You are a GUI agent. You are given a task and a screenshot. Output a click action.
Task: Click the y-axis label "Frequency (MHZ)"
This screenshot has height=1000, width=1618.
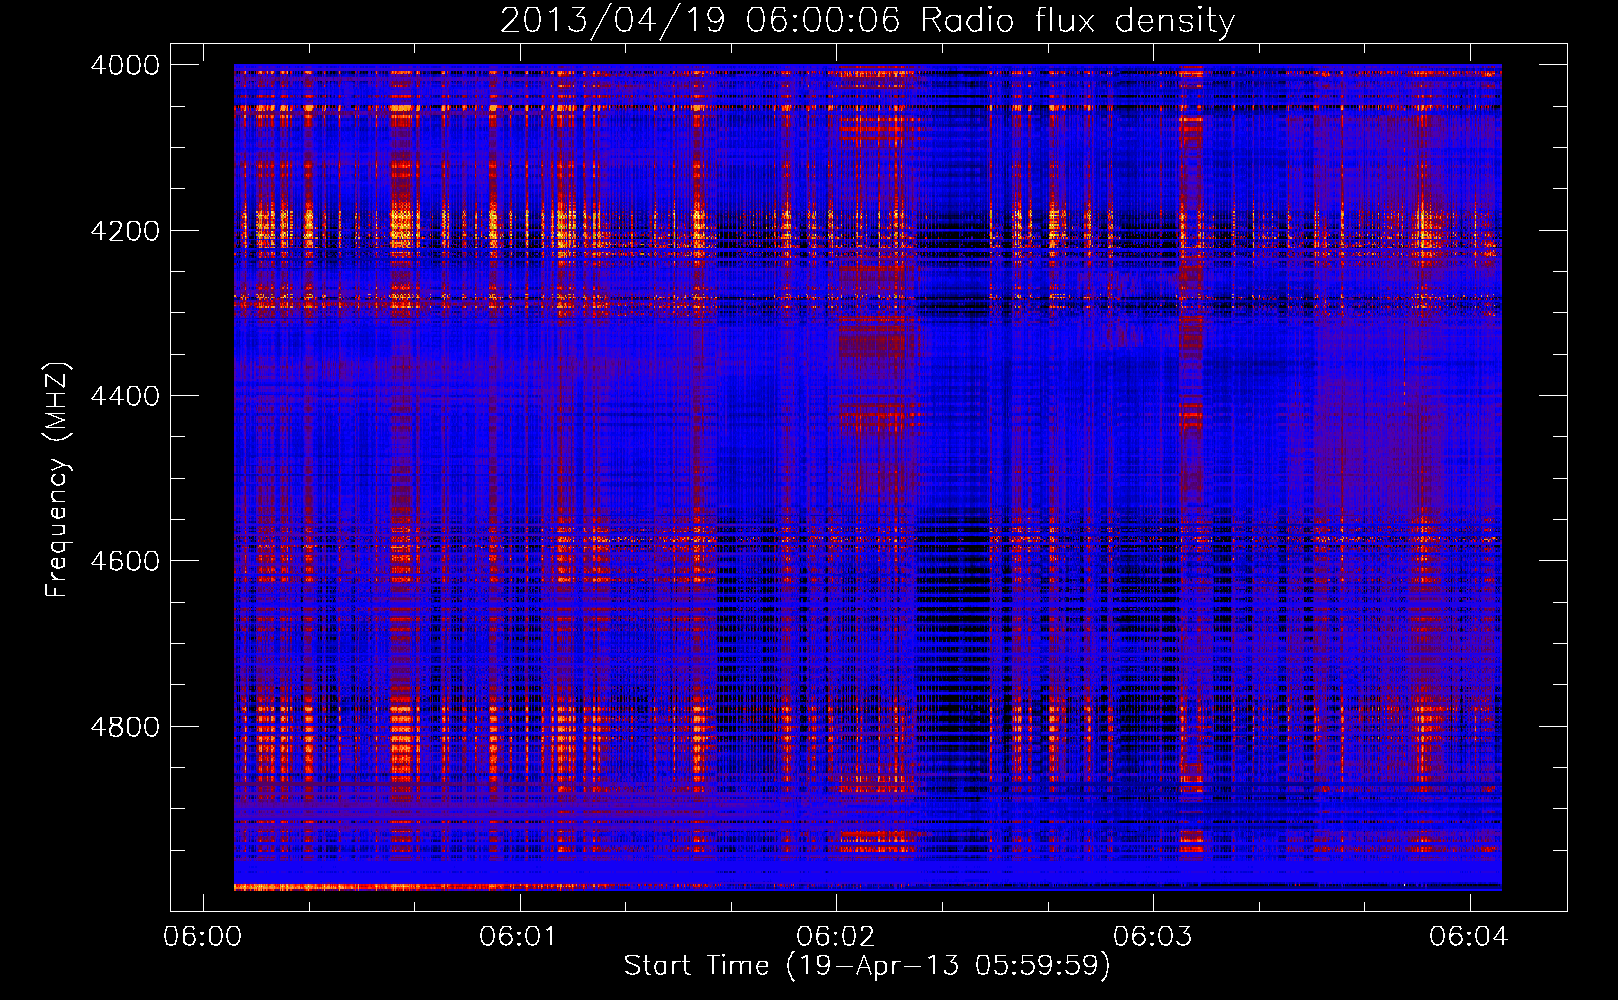57,480
